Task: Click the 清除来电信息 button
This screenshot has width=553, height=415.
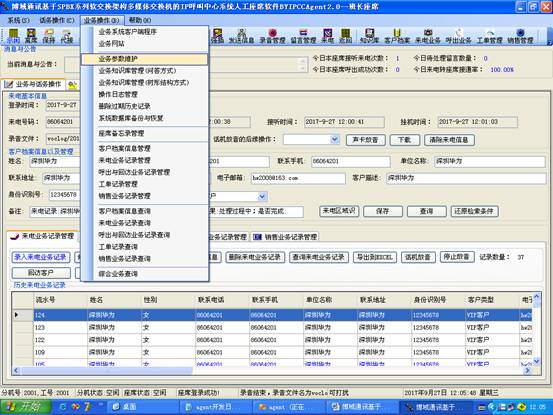Action: point(449,140)
